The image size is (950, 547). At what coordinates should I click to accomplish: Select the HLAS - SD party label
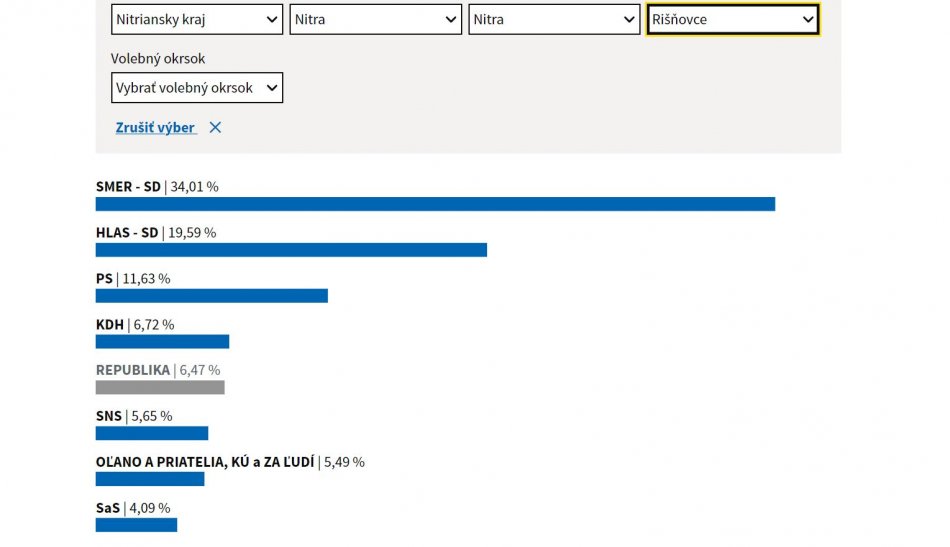point(127,233)
